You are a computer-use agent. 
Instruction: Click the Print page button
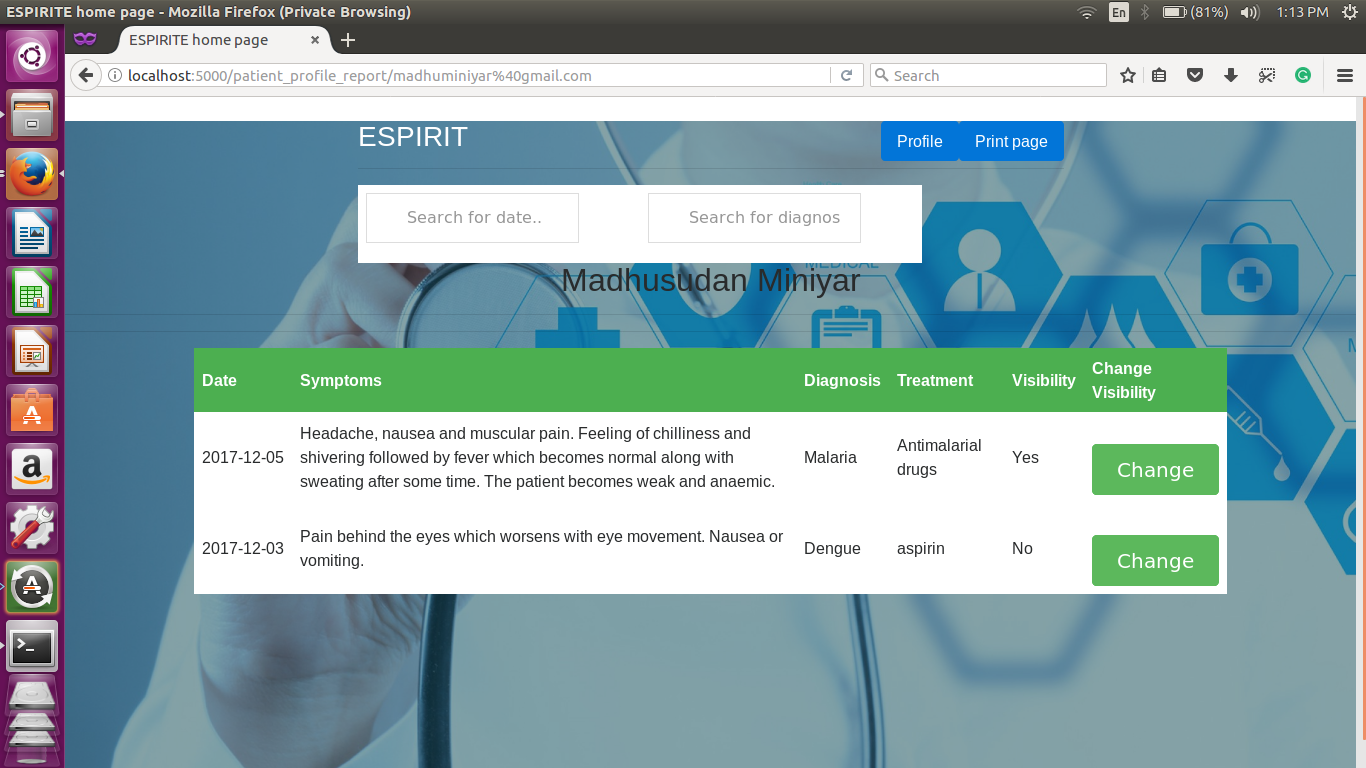[1011, 141]
